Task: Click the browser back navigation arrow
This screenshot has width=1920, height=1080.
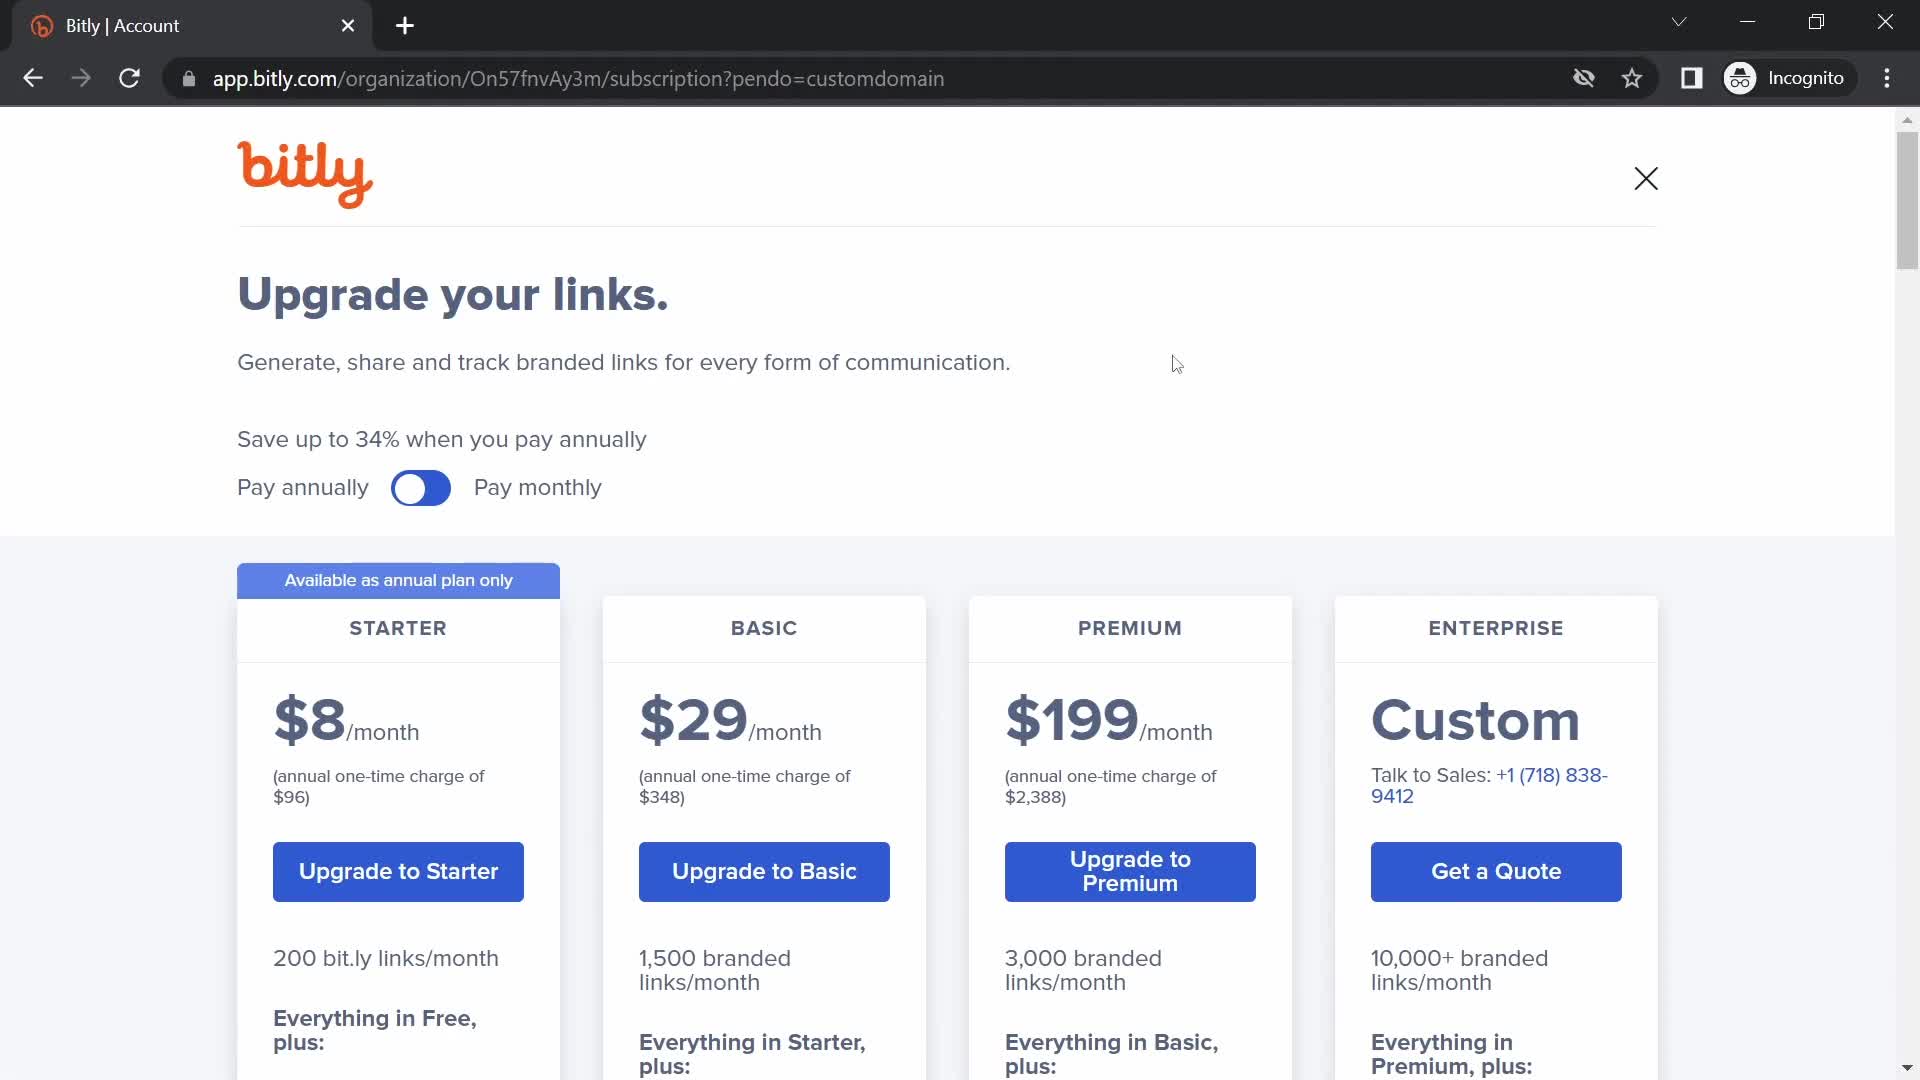Action: 32,78
